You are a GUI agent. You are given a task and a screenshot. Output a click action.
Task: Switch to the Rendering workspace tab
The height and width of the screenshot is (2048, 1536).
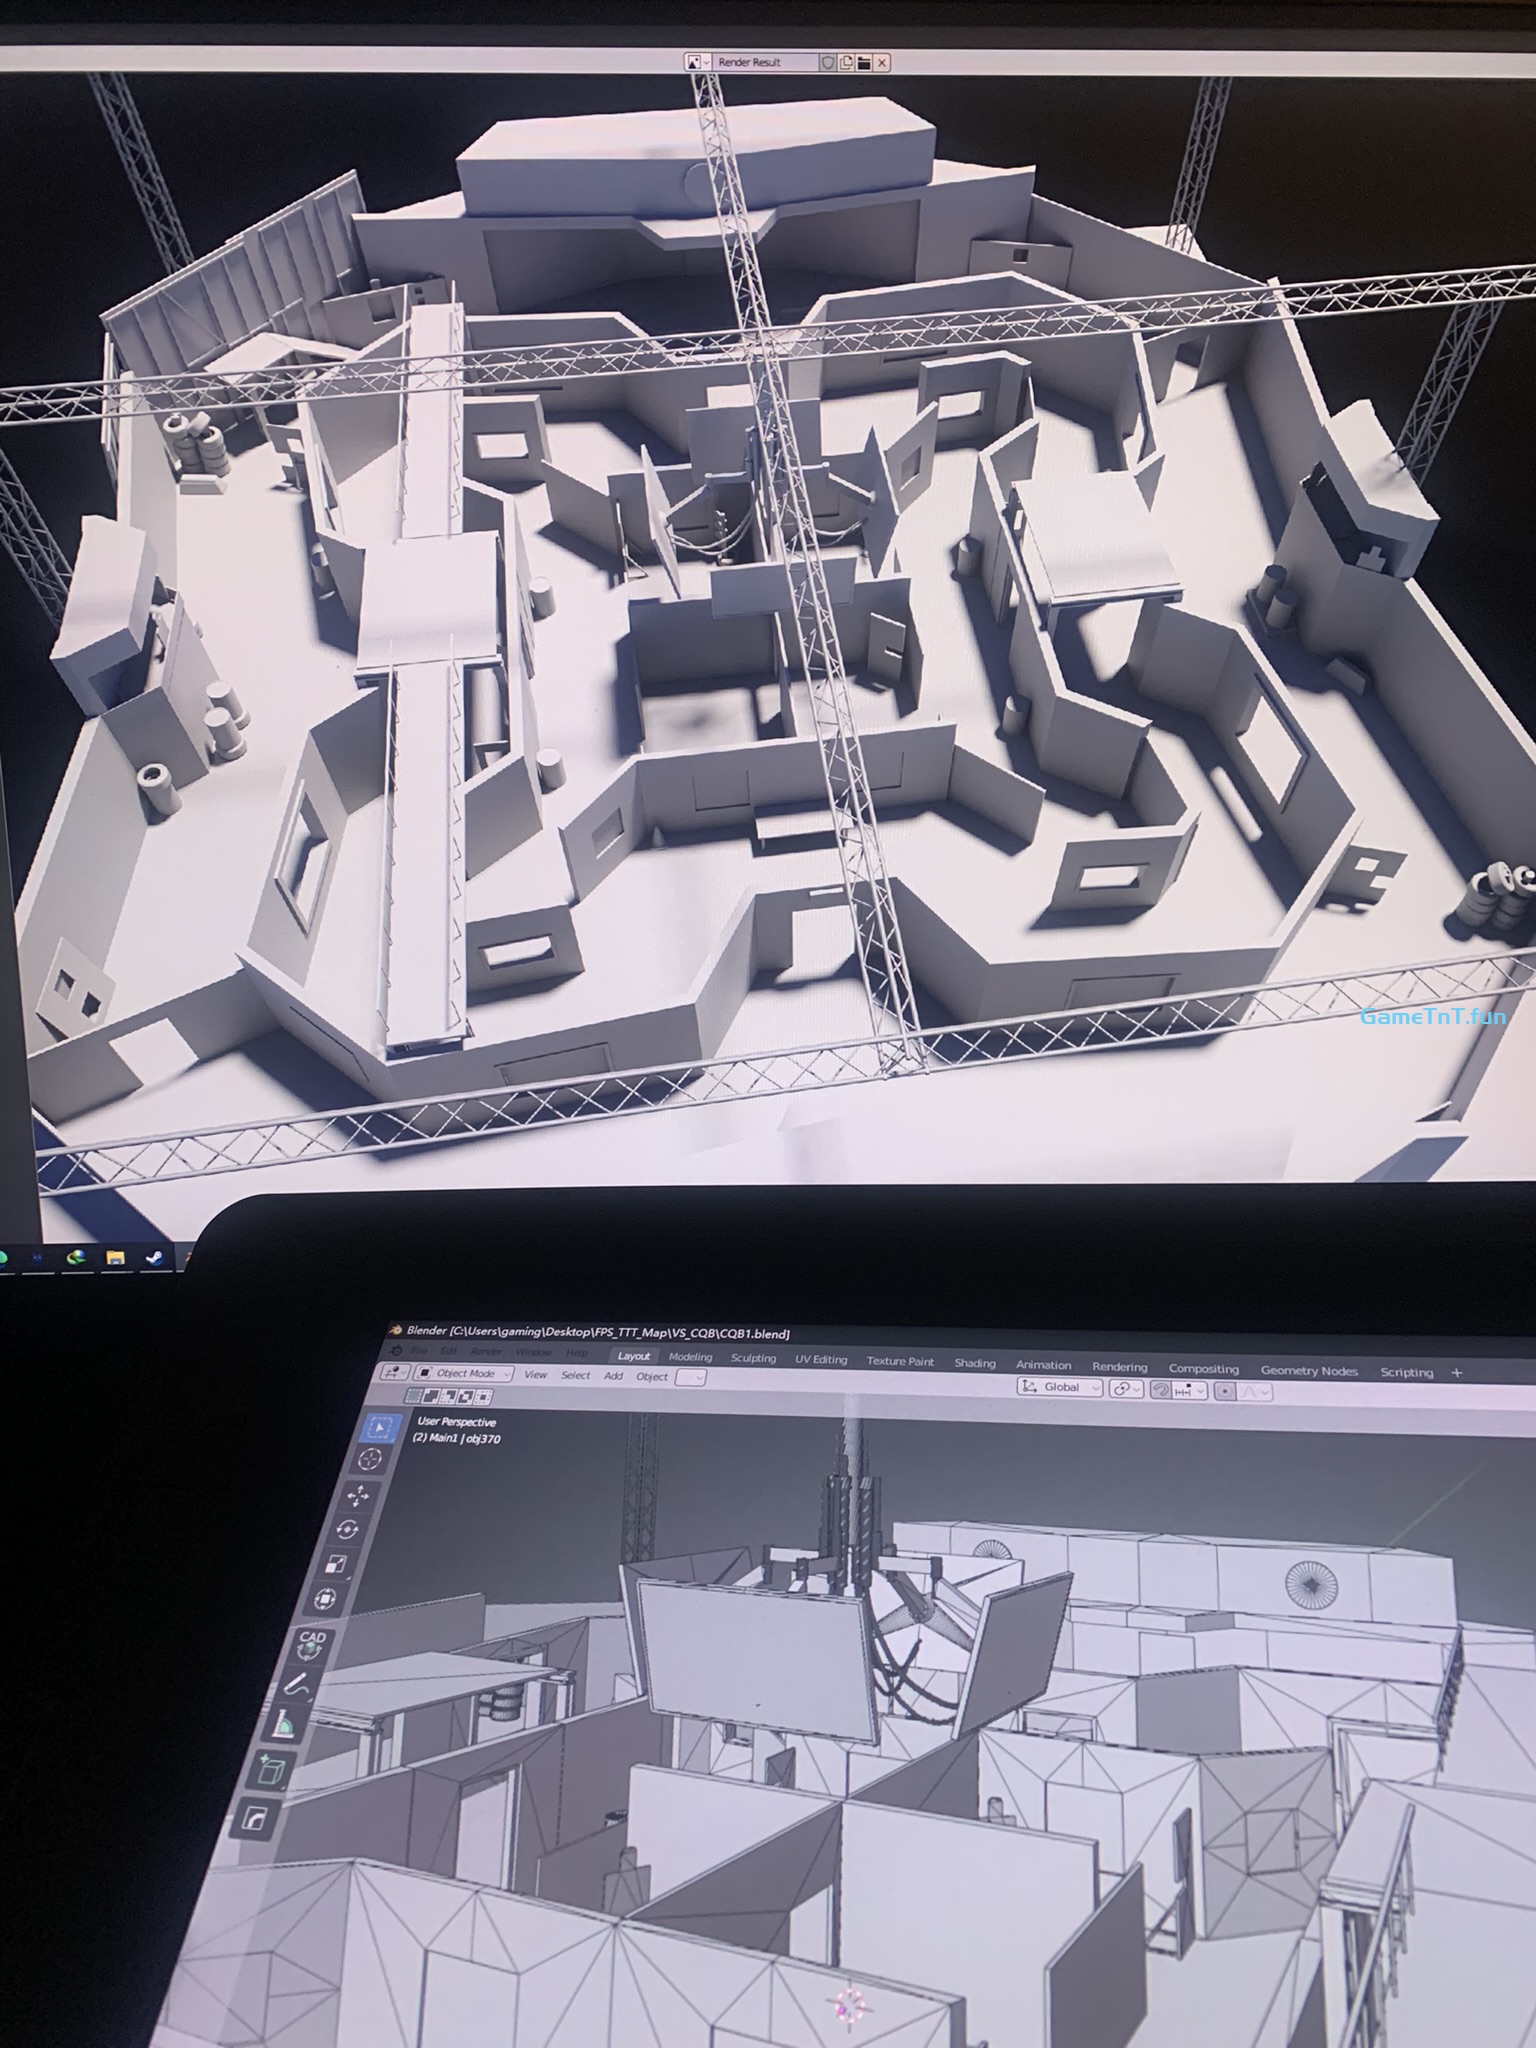[1119, 1366]
